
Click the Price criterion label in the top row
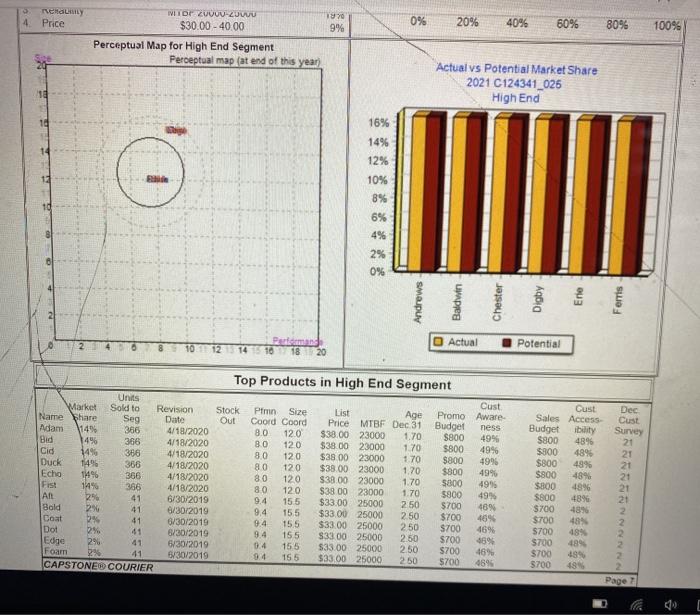tap(53, 23)
